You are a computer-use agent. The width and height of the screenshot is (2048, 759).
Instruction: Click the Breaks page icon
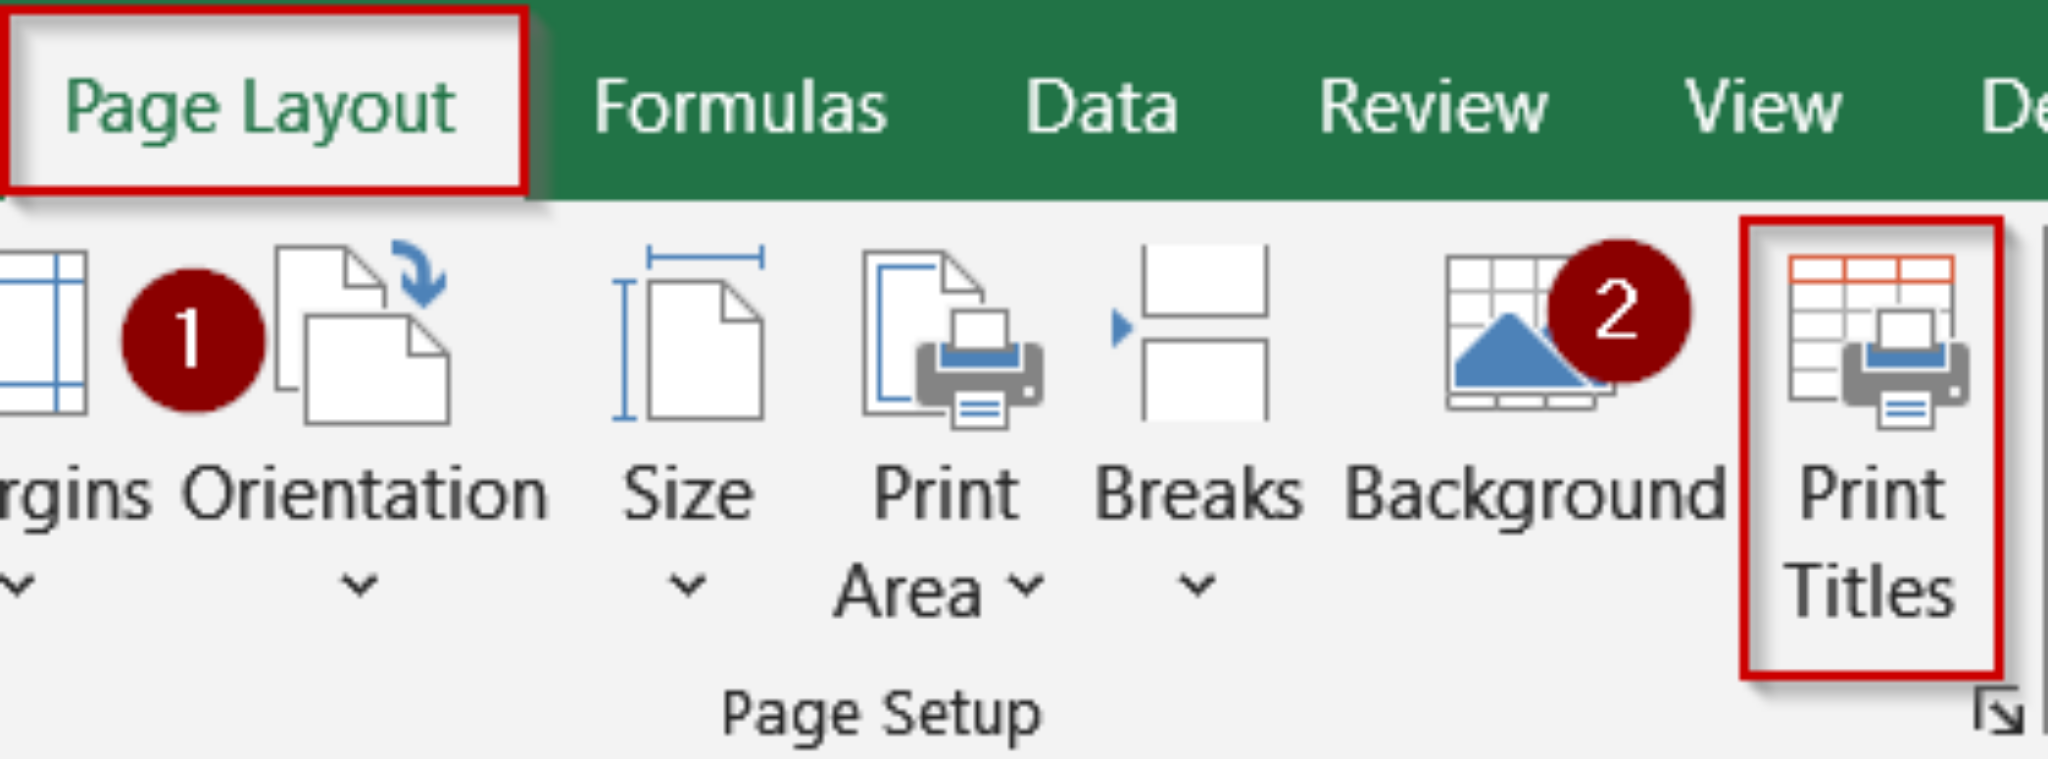click(x=1191, y=332)
